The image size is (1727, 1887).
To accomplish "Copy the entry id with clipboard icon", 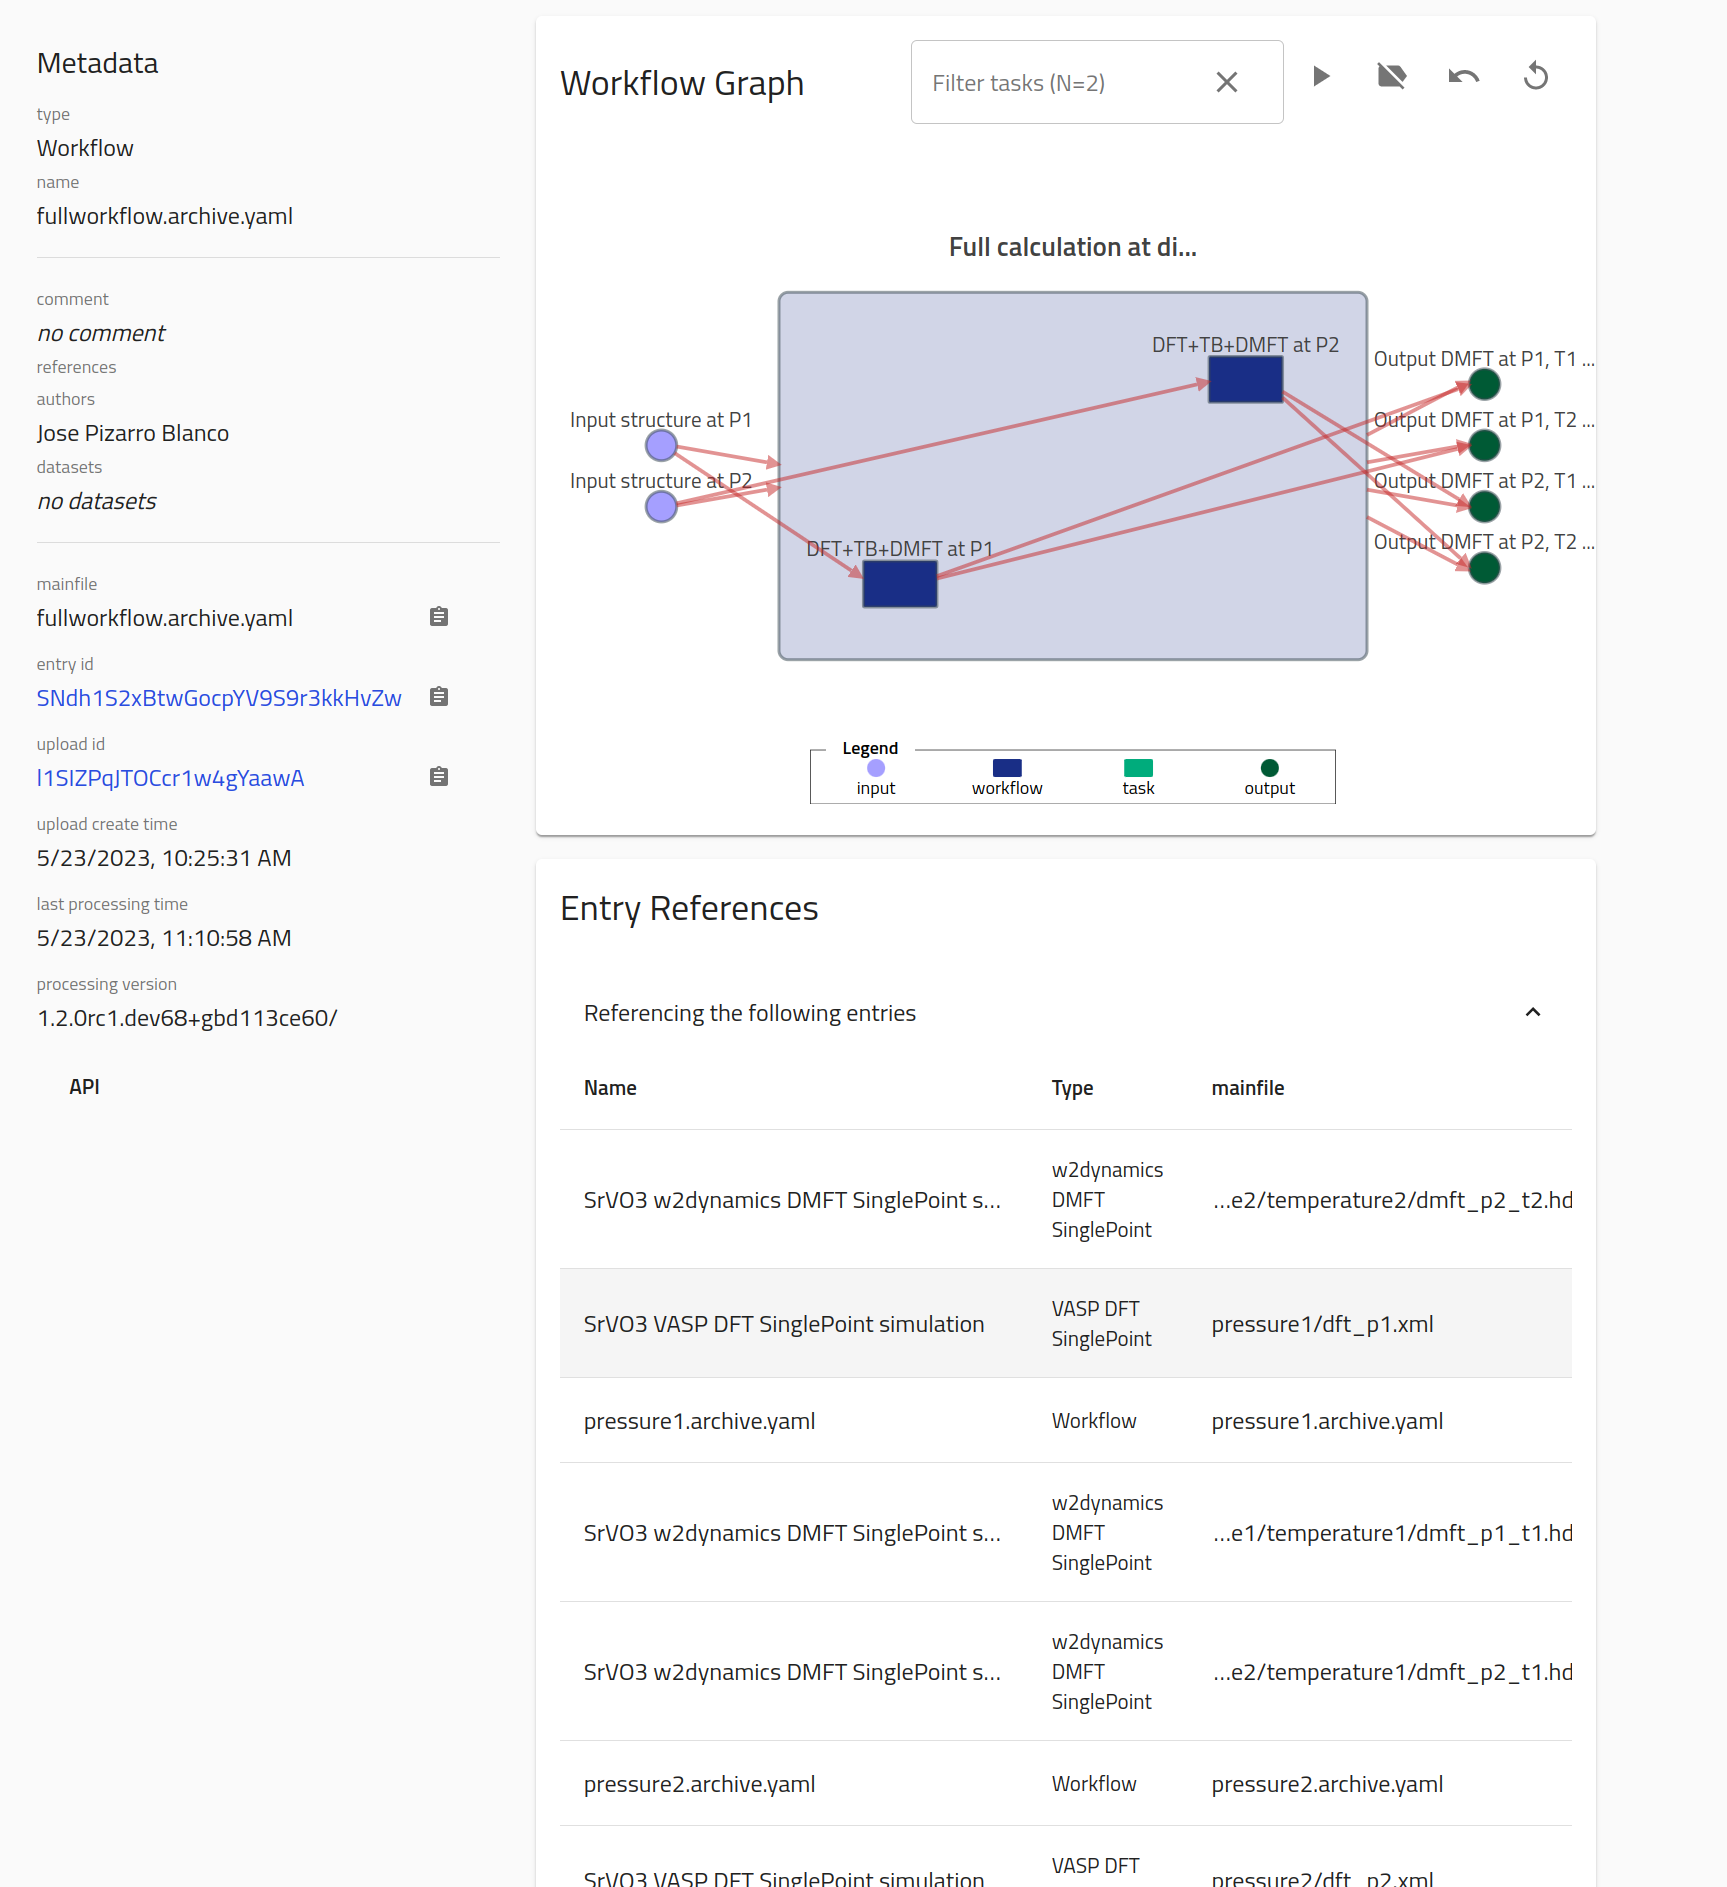I will click(x=439, y=697).
